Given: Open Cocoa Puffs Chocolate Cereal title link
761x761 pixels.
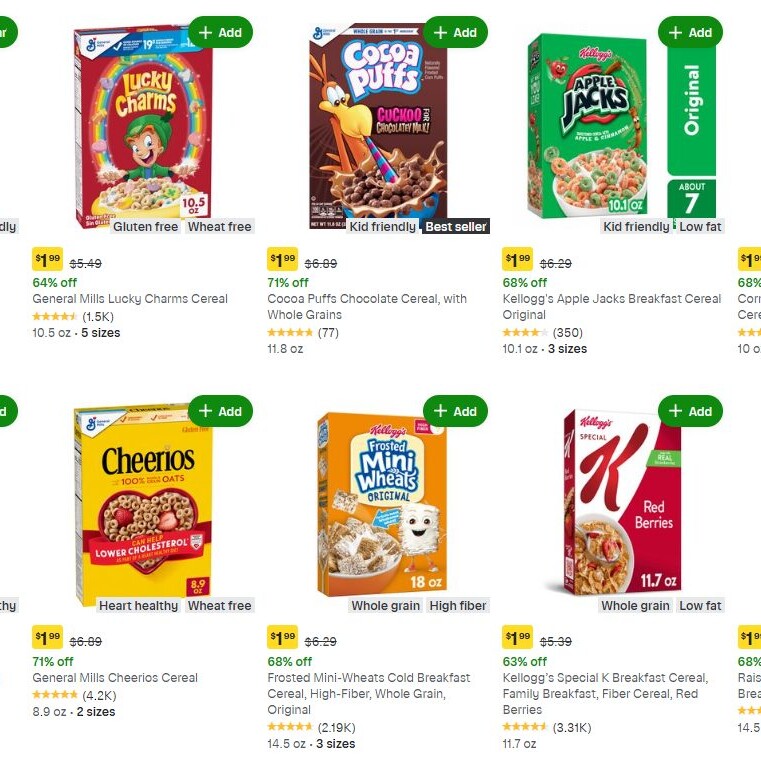Looking at the screenshot, I should pyautogui.click(x=366, y=299).
